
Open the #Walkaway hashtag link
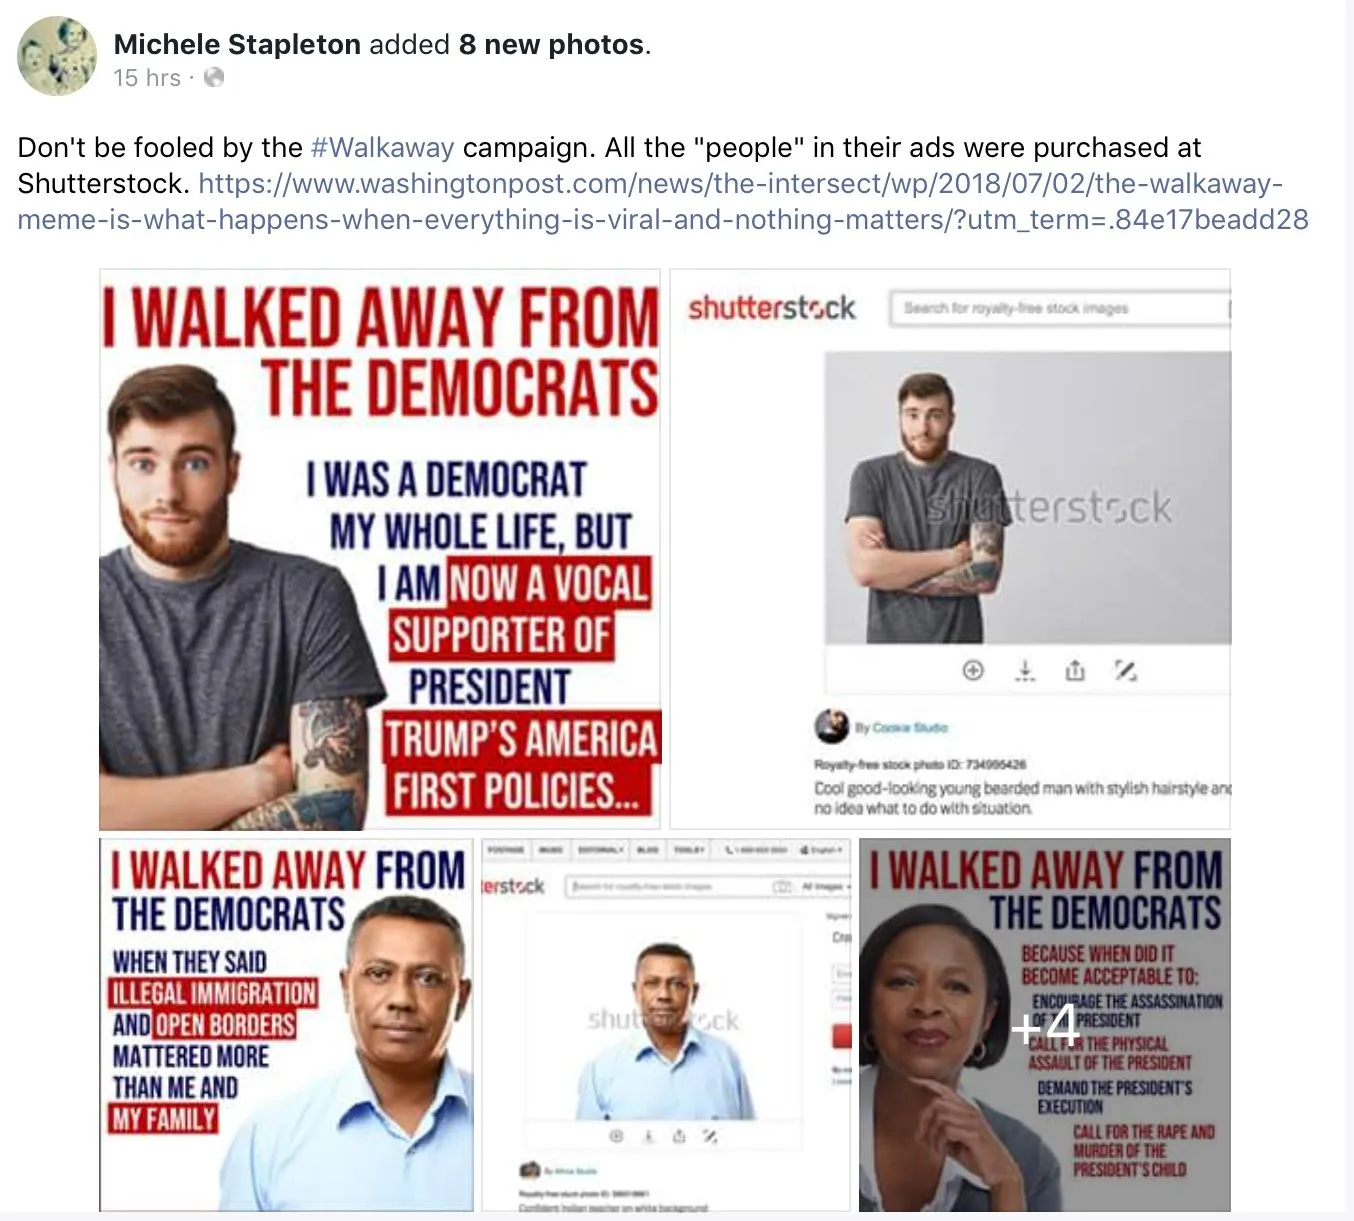point(382,148)
